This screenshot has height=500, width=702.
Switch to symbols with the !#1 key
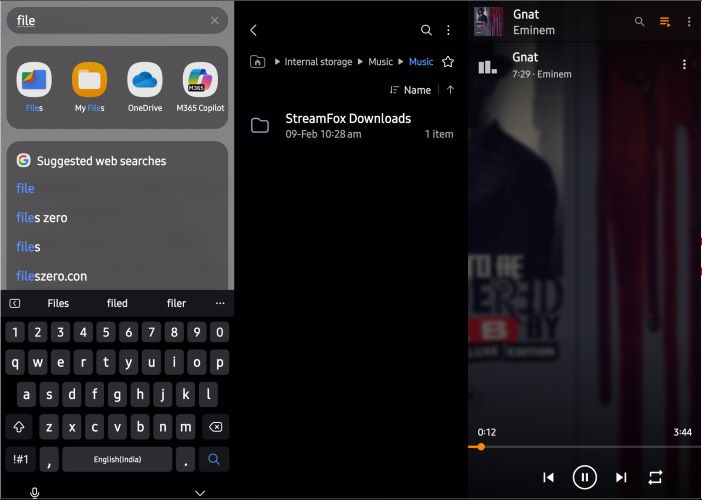coord(21,459)
